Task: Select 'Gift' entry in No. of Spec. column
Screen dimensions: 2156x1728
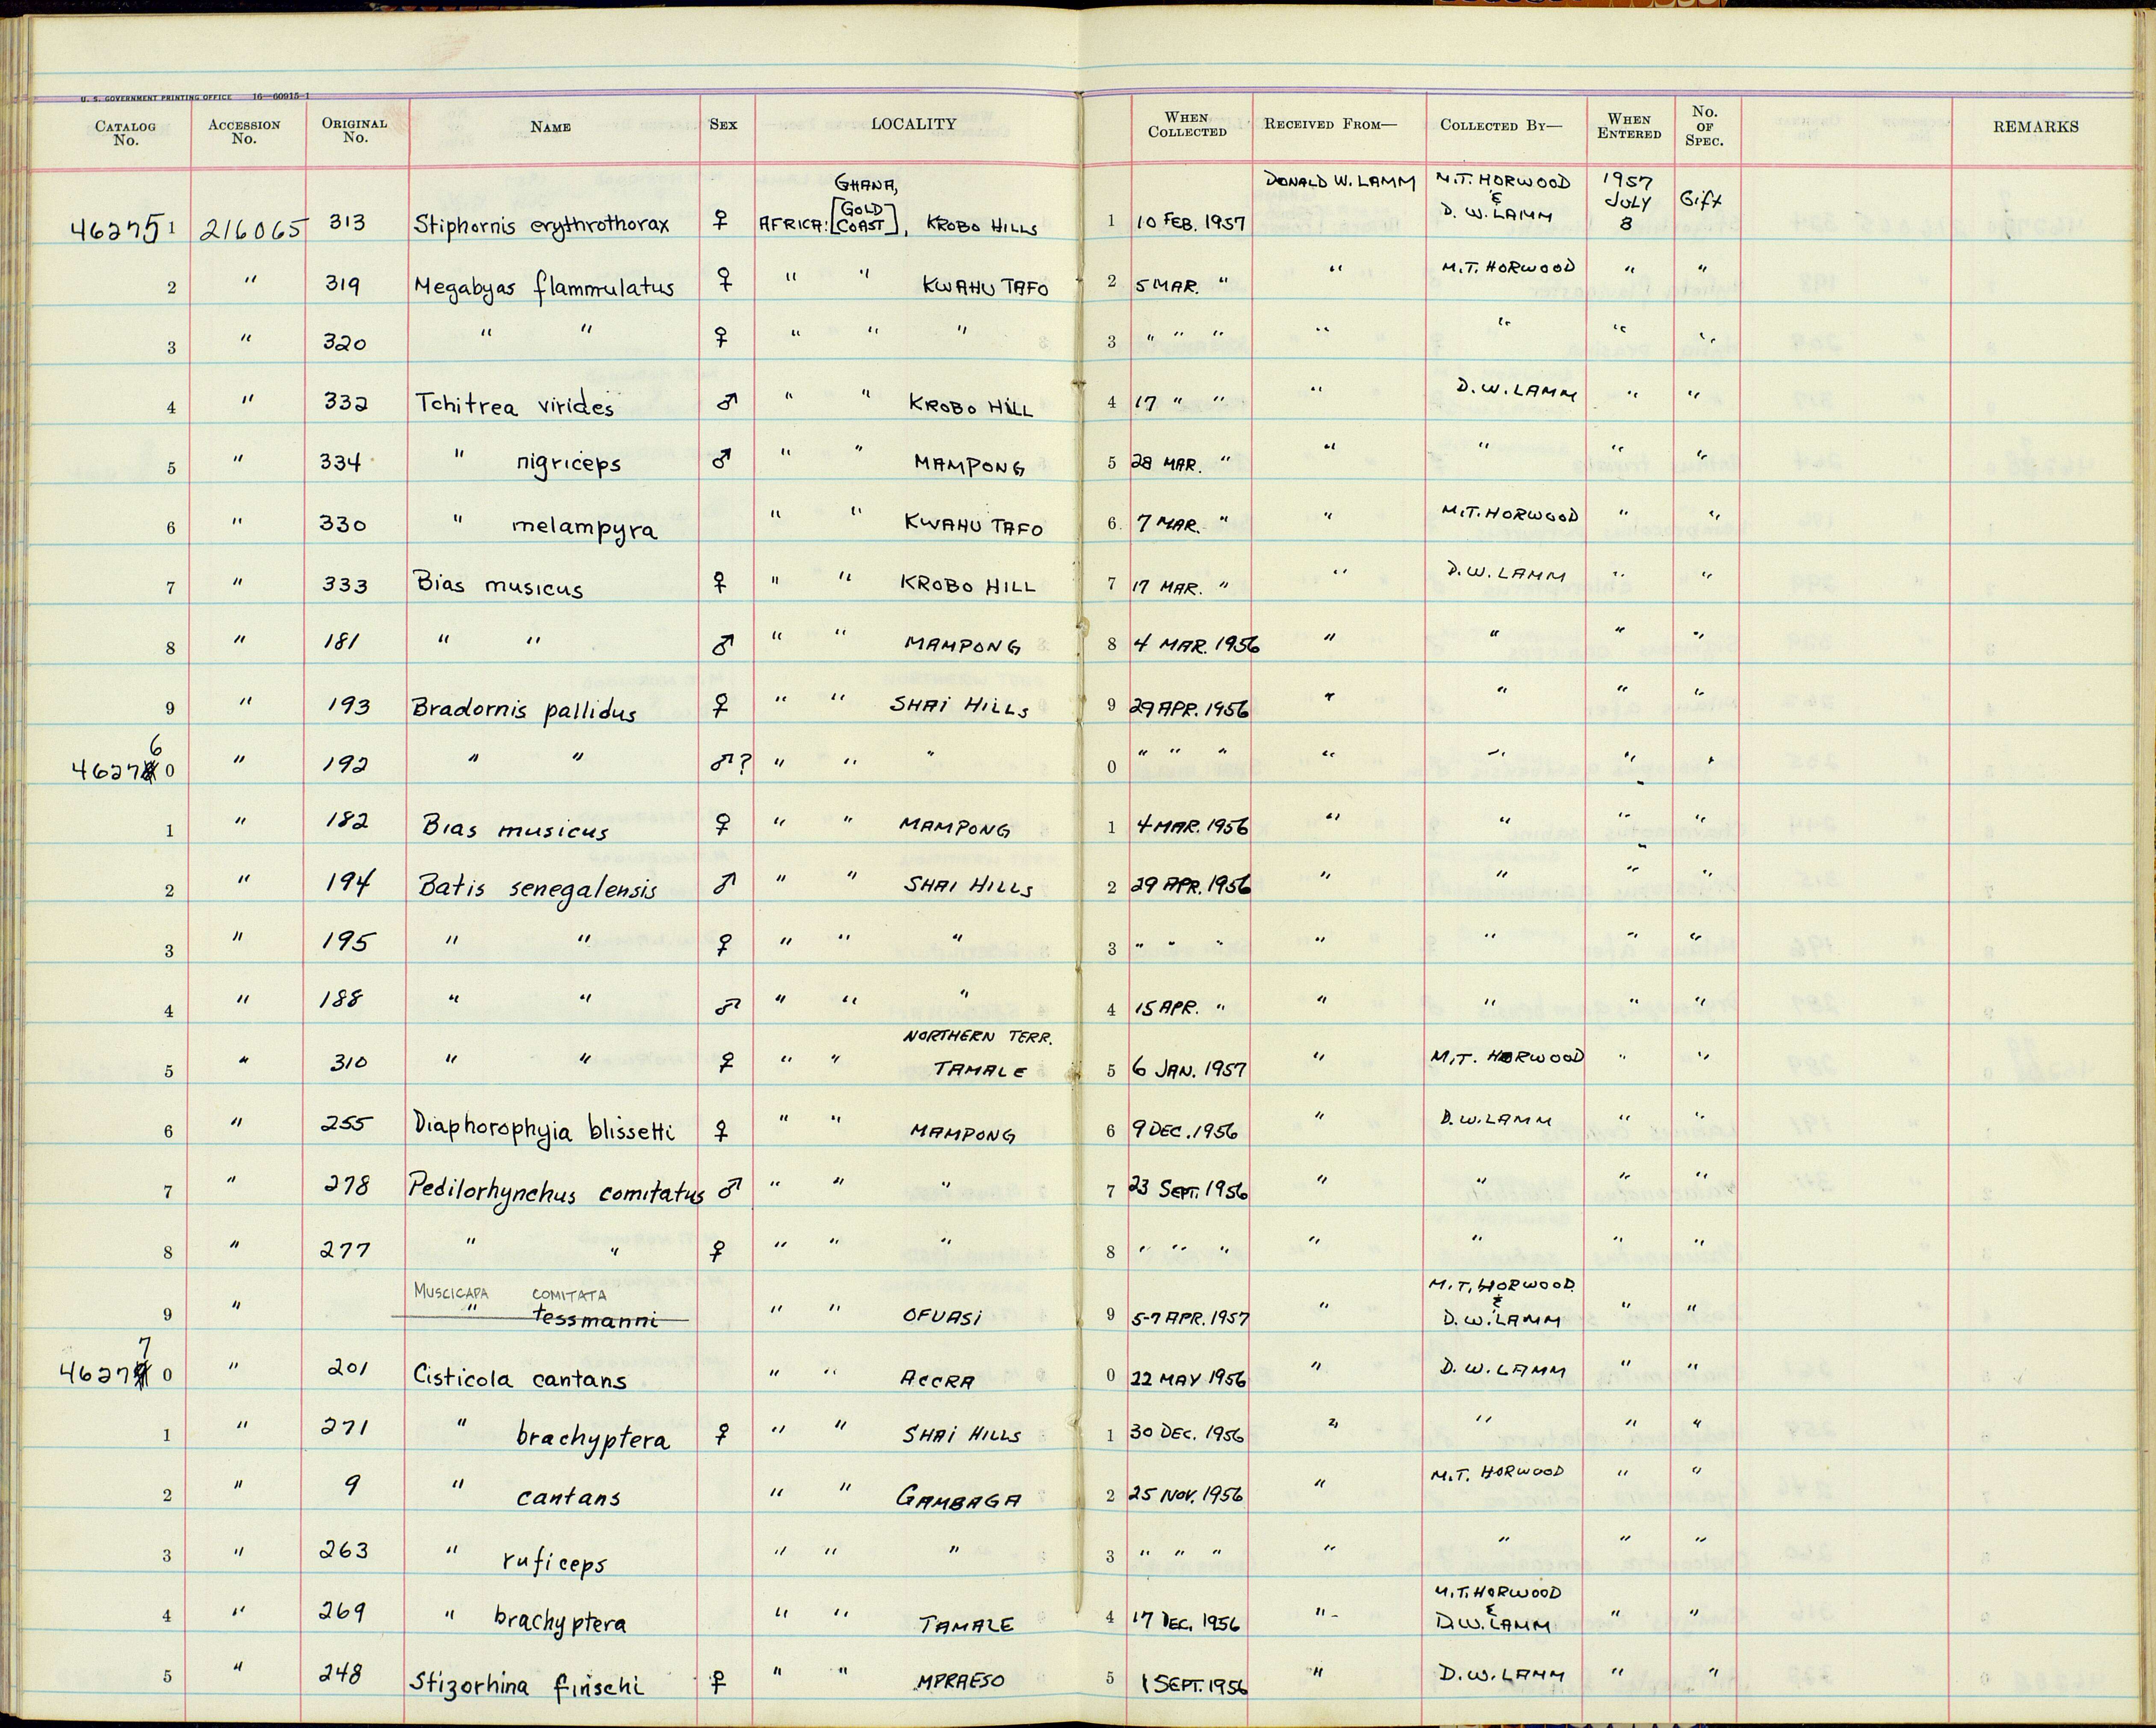Action: click(1702, 200)
